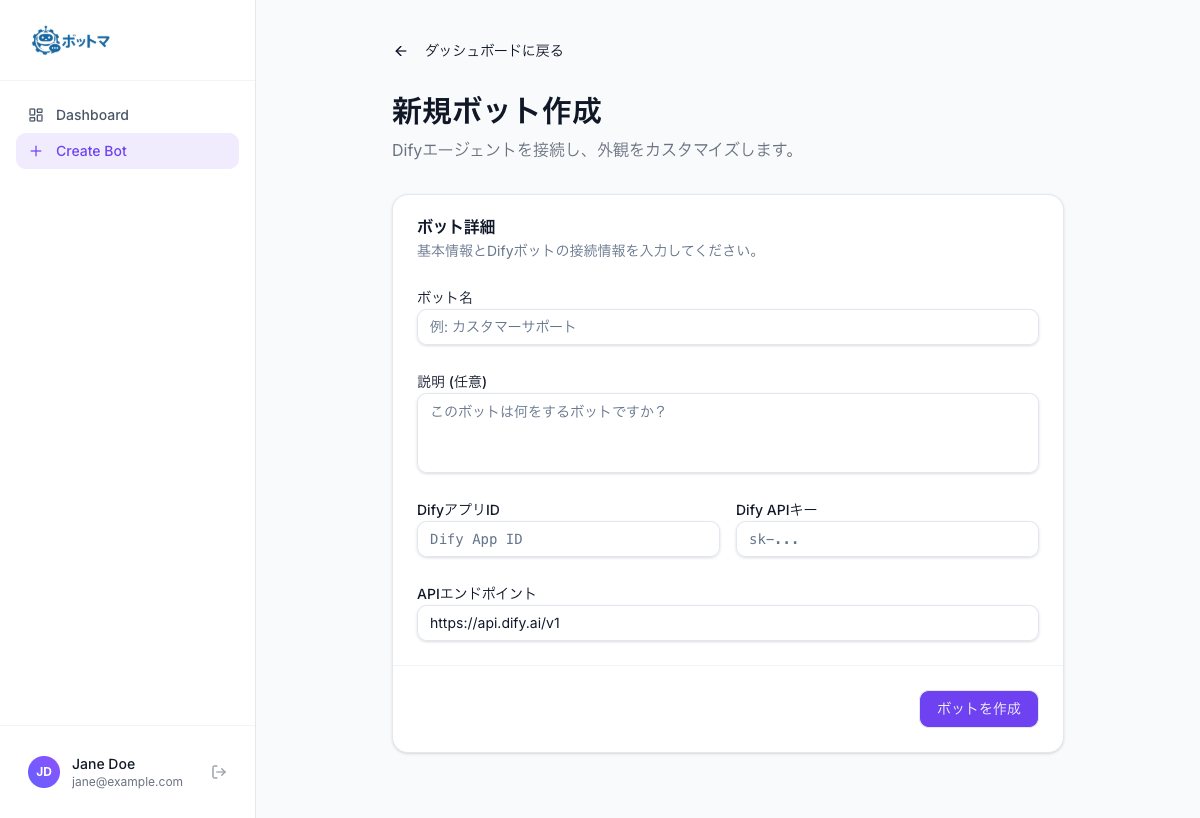1200x818 pixels.
Task: Click the logout icon next to Jane Doe
Action: click(219, 772)
